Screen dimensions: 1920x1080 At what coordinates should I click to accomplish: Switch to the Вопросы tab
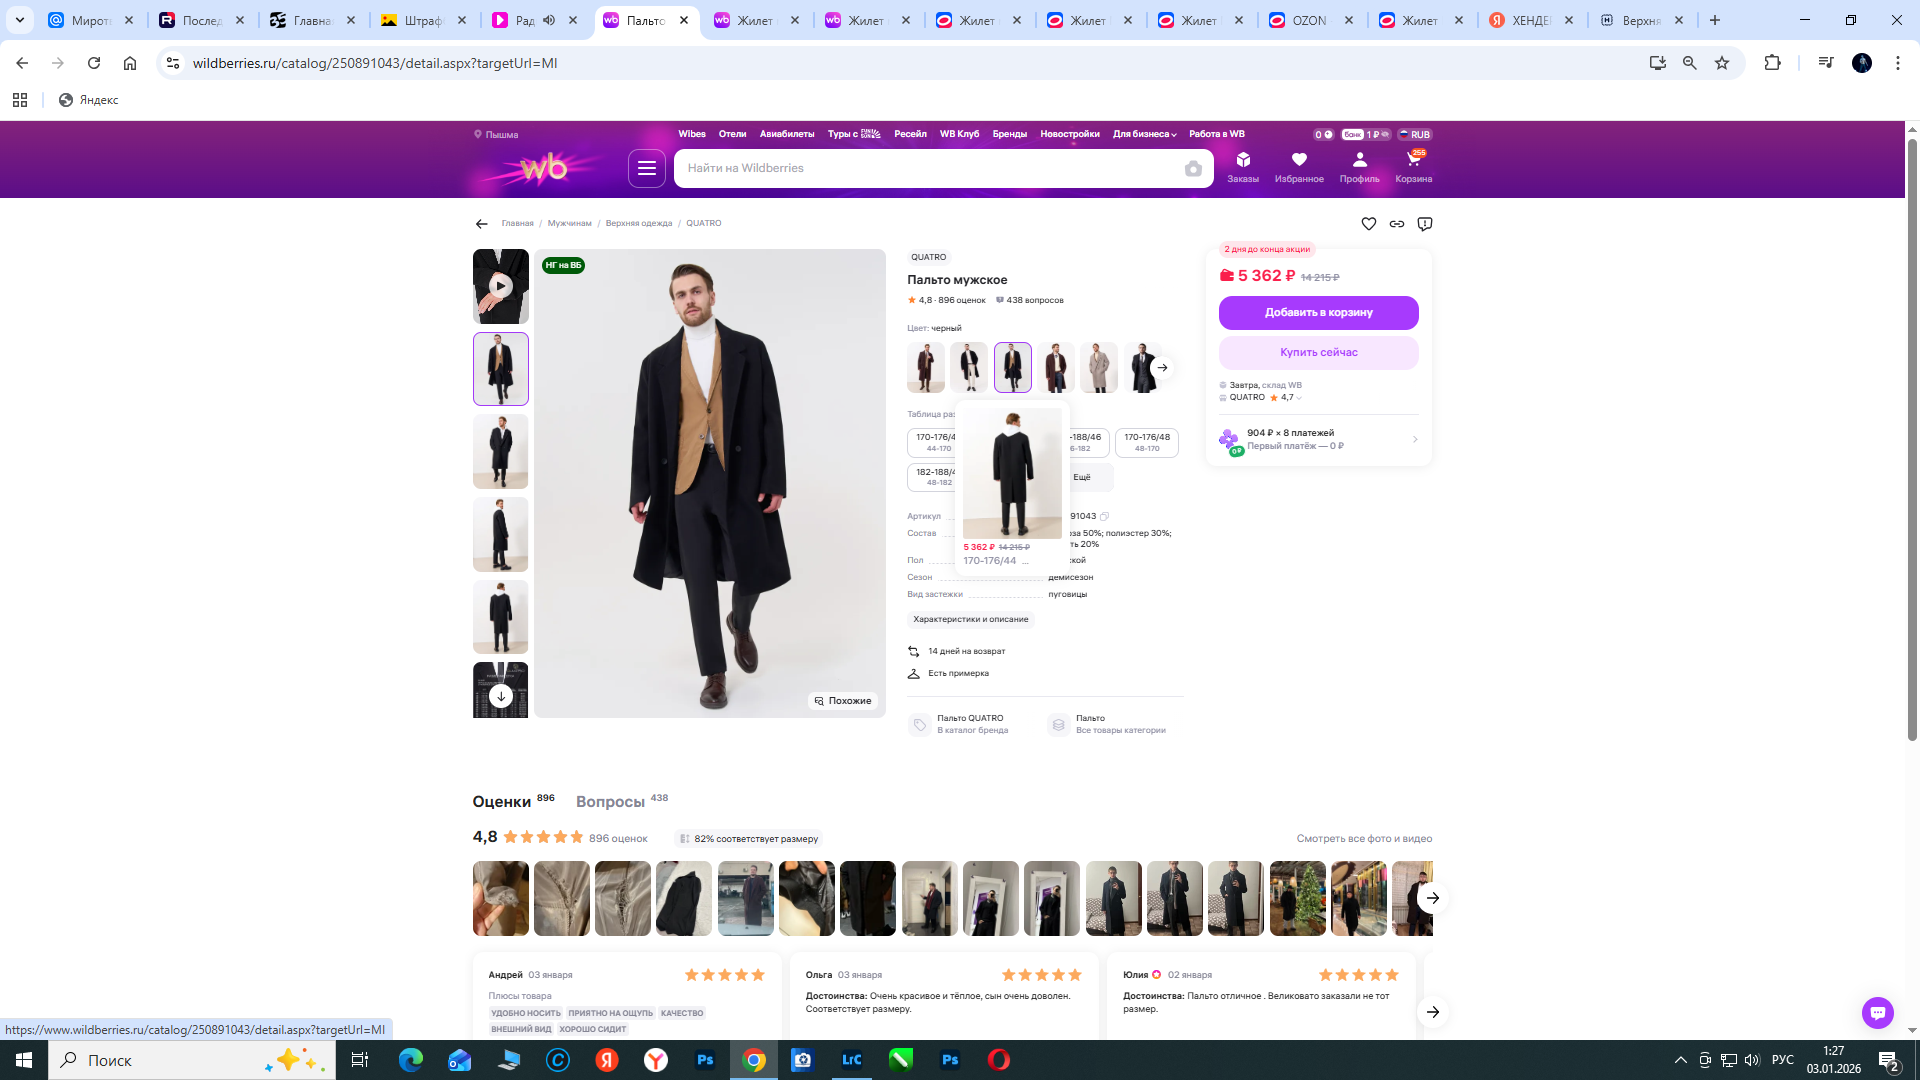[610, 802]
